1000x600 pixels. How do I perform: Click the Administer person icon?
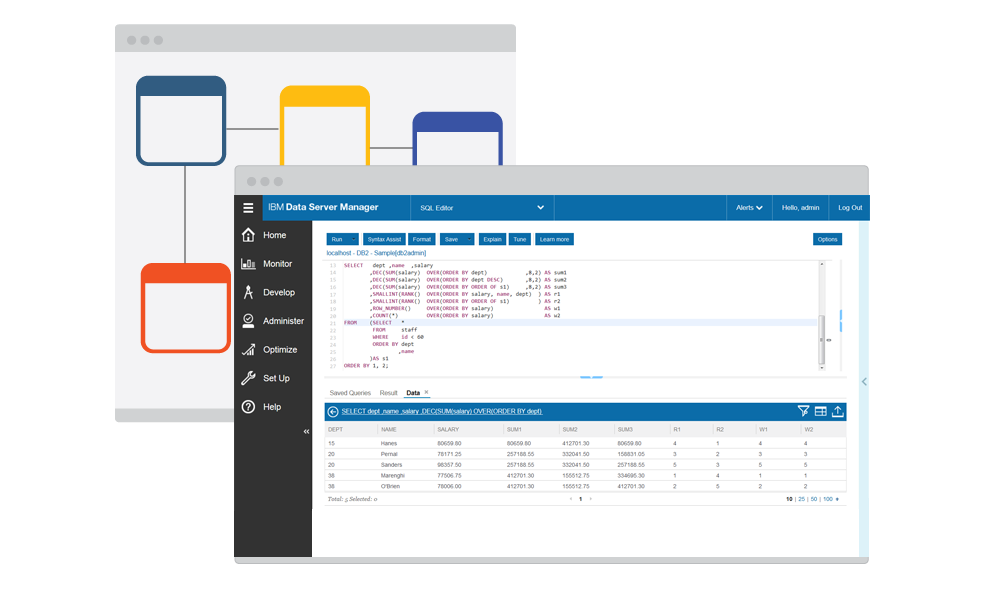tap(248, 321)
